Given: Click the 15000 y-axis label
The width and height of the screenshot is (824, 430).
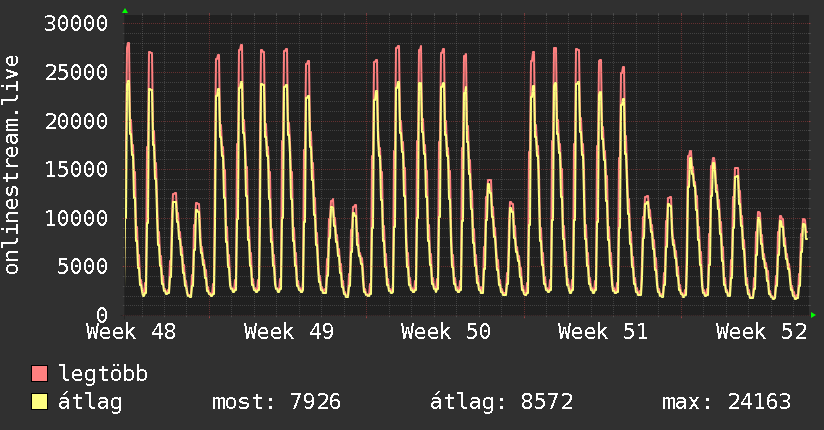Looking at the screenshot, I should pos(76,169).
